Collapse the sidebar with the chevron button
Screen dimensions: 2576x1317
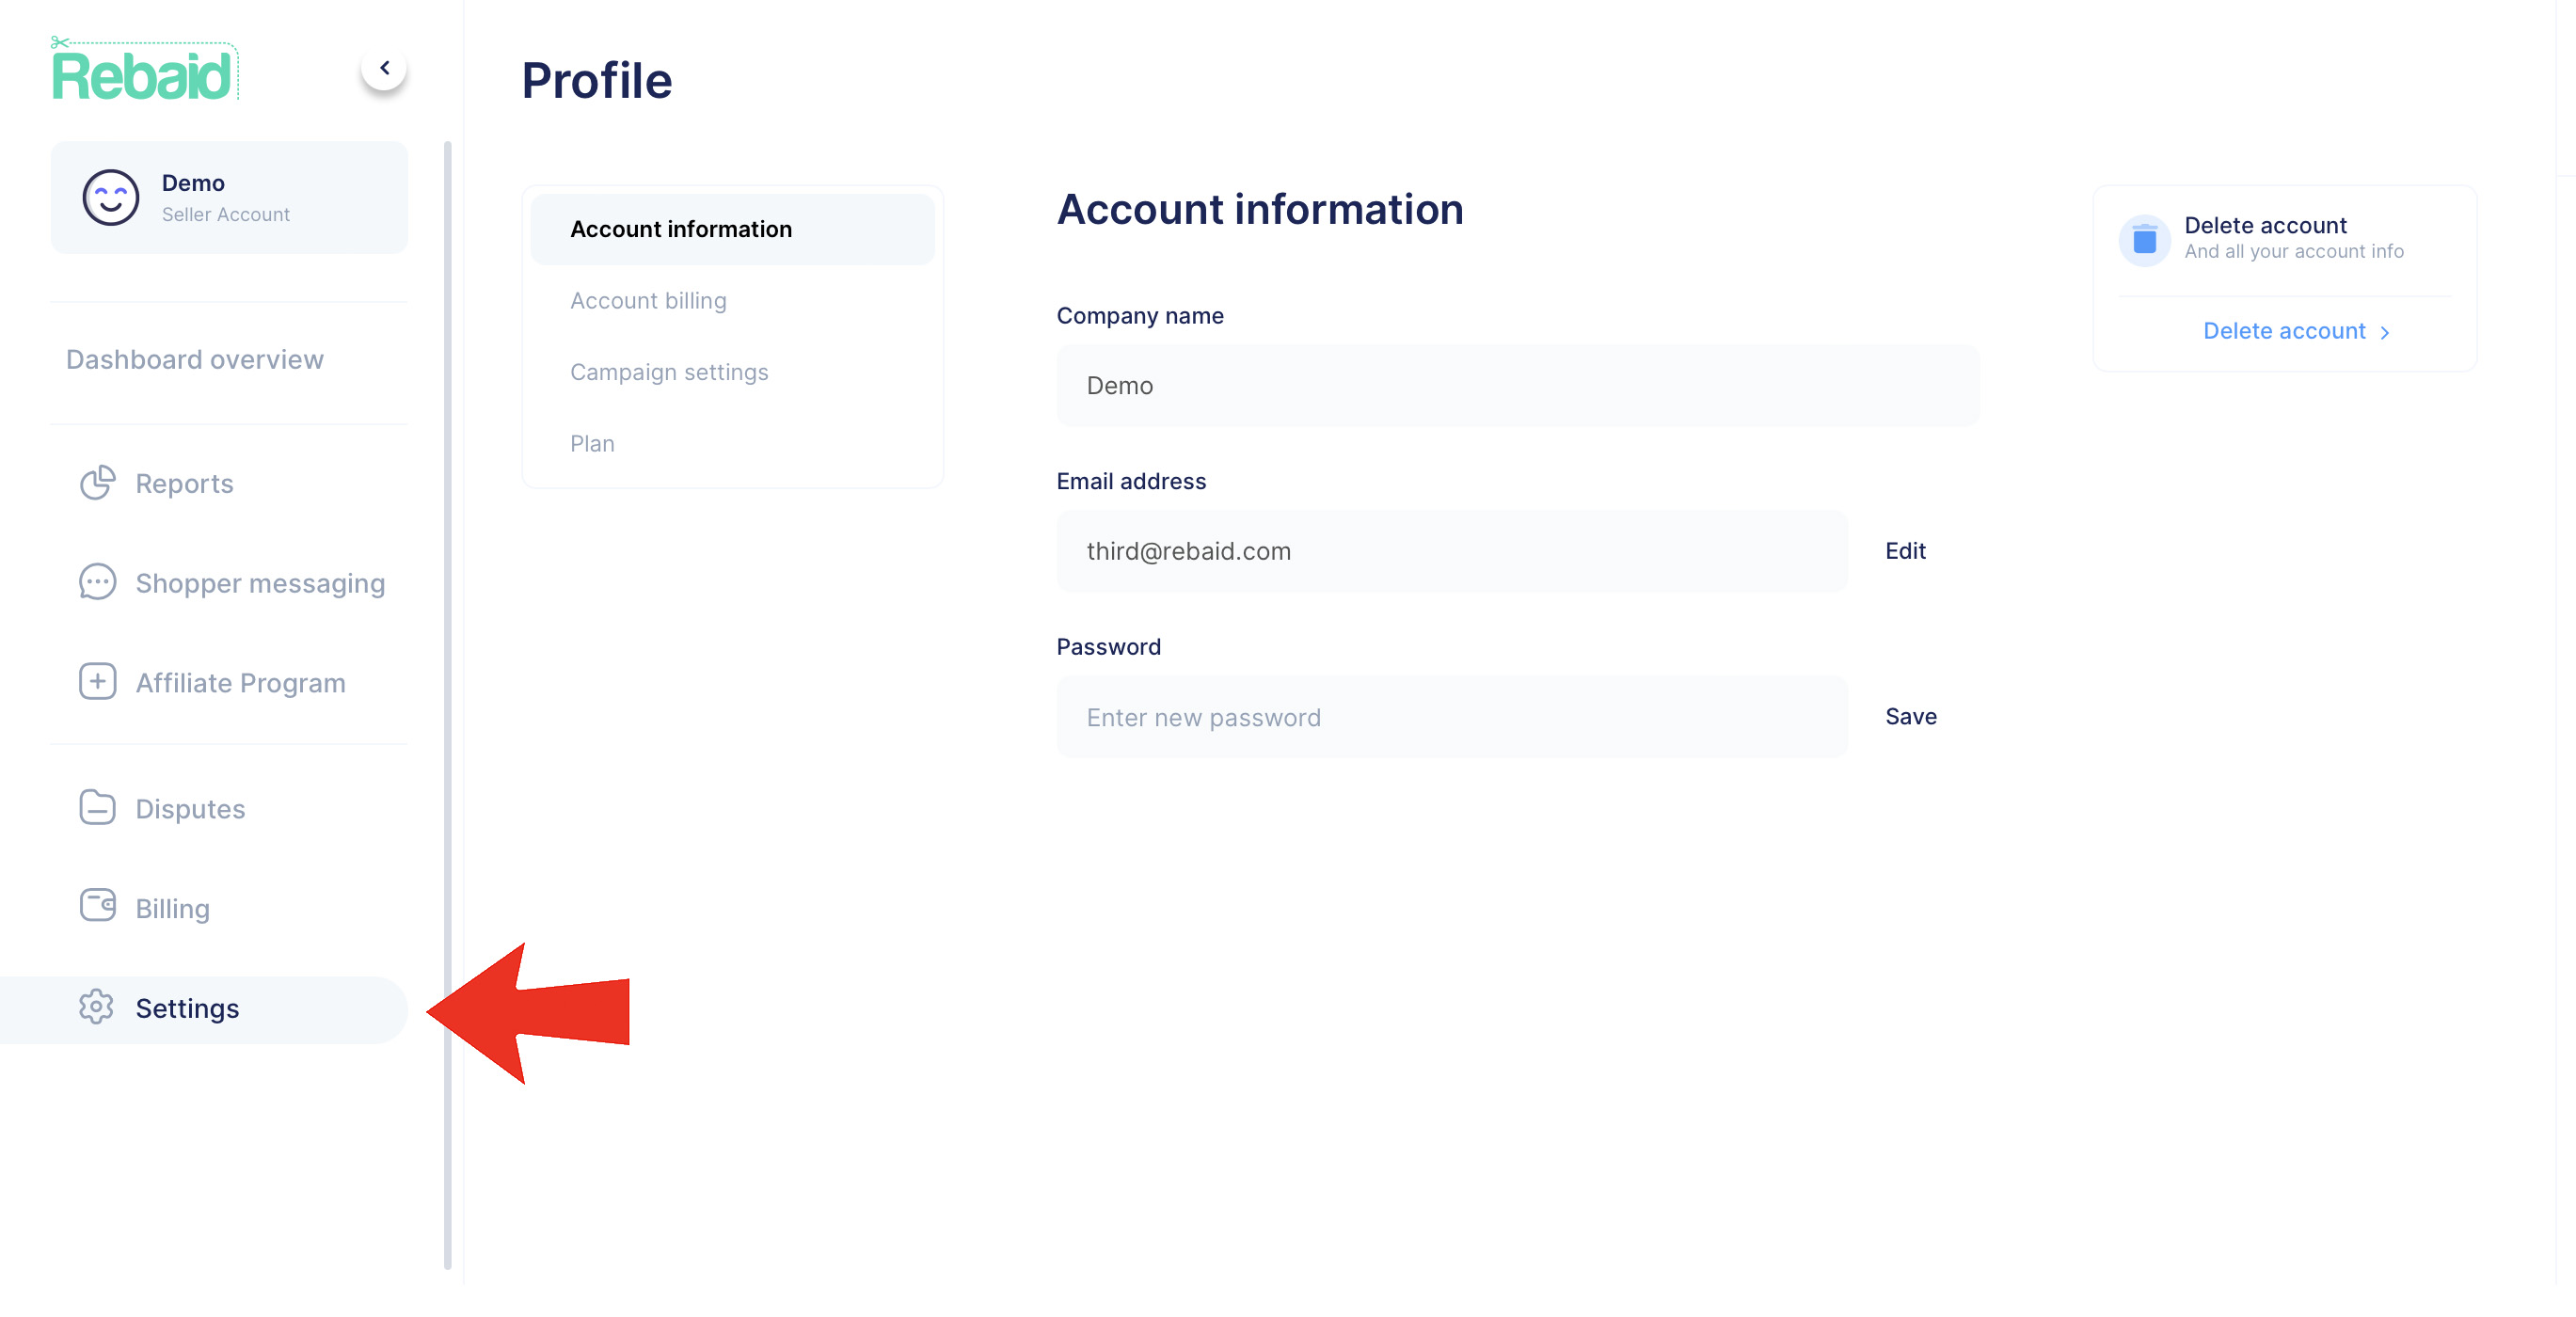tap(384, 68)
